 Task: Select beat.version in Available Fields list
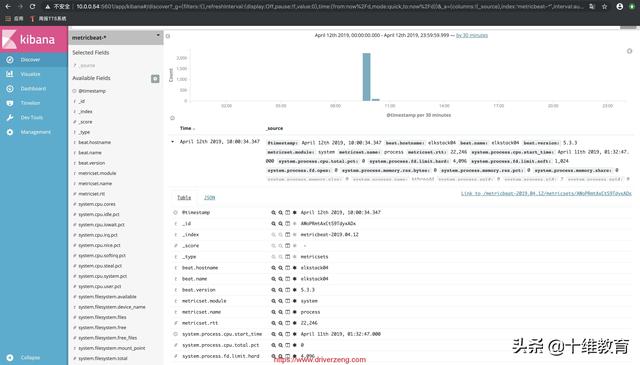point(91,163)
